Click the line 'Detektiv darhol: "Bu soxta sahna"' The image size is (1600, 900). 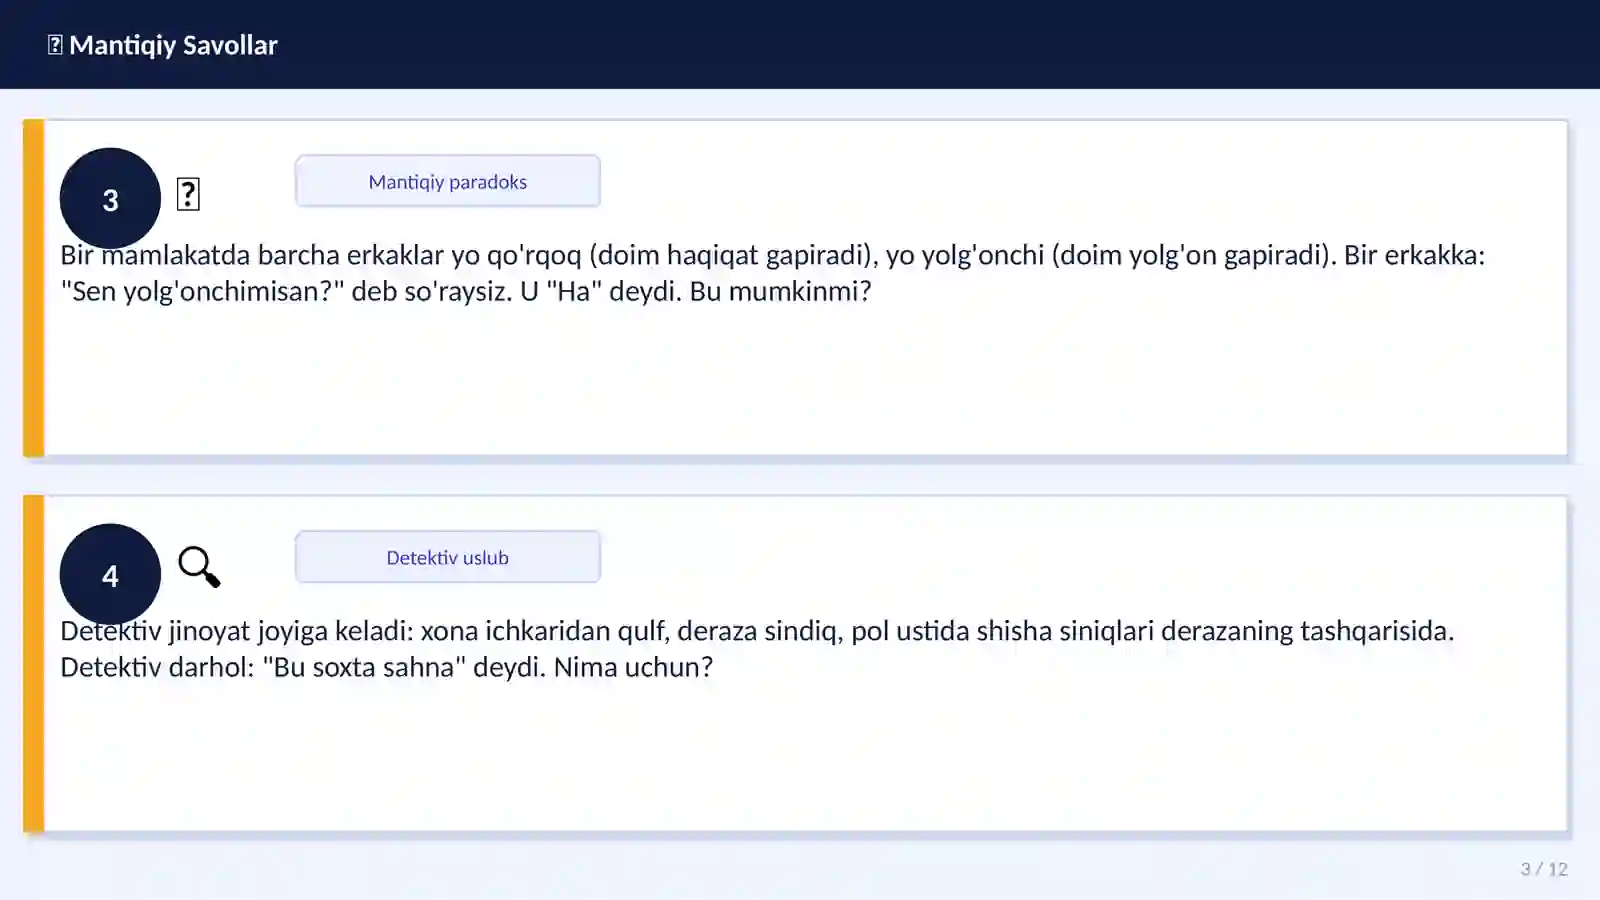point(386,667)
